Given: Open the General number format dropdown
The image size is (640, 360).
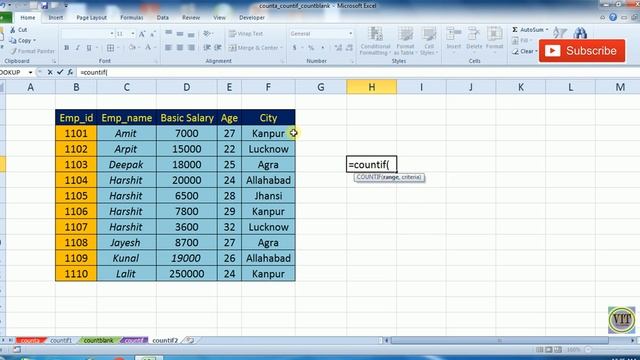Looking at the screenshot, I should click(x=350, y=34).
